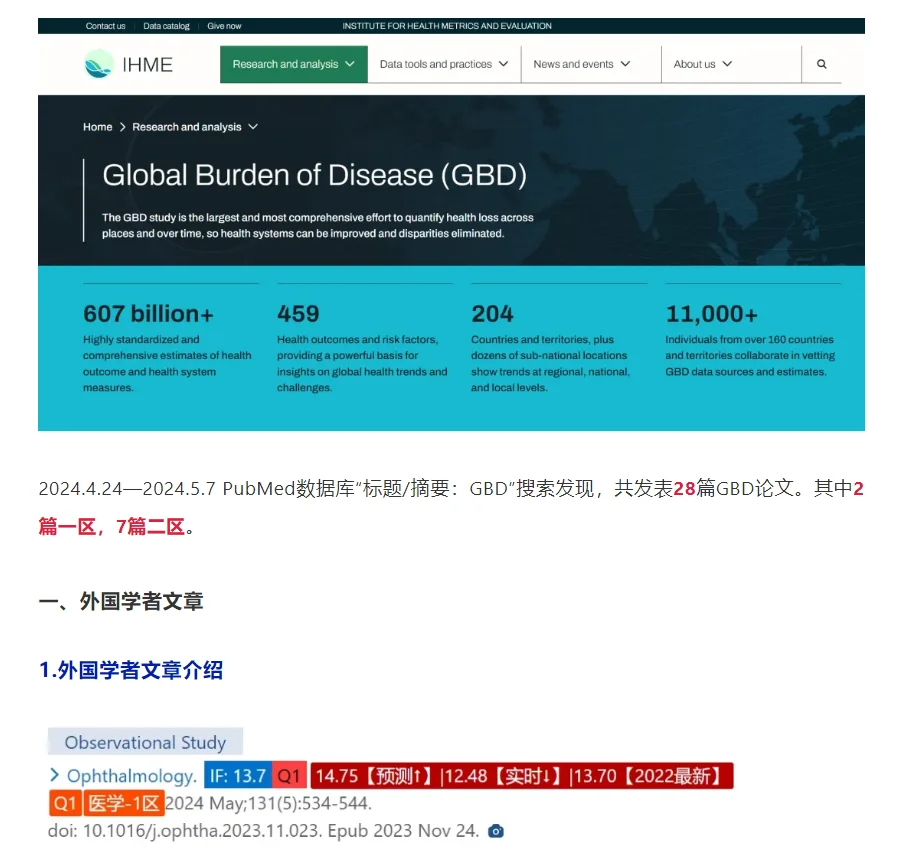Click the chevron before Ophthalmology journal name
905x857 pixels.
click(55, 775)
